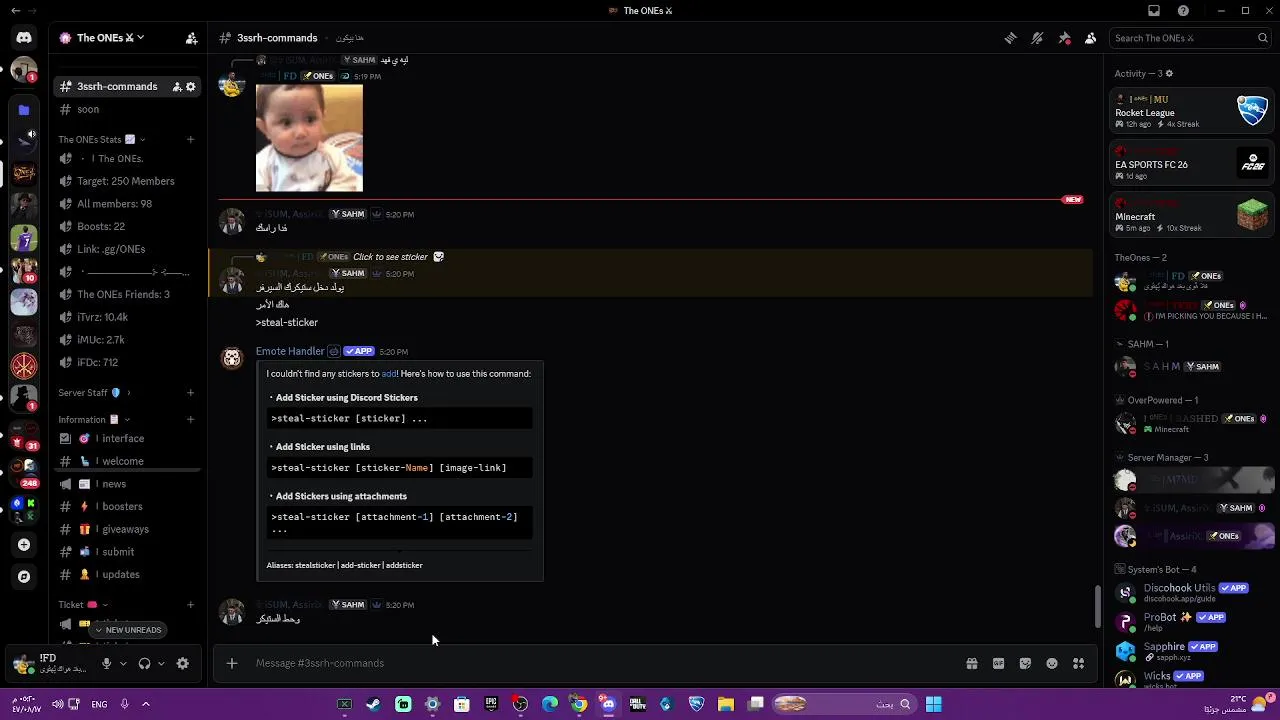The height and width of the screenshot is (720, 1280).
Task: Open Add a Server plus icon
Action: coord(24,545)
